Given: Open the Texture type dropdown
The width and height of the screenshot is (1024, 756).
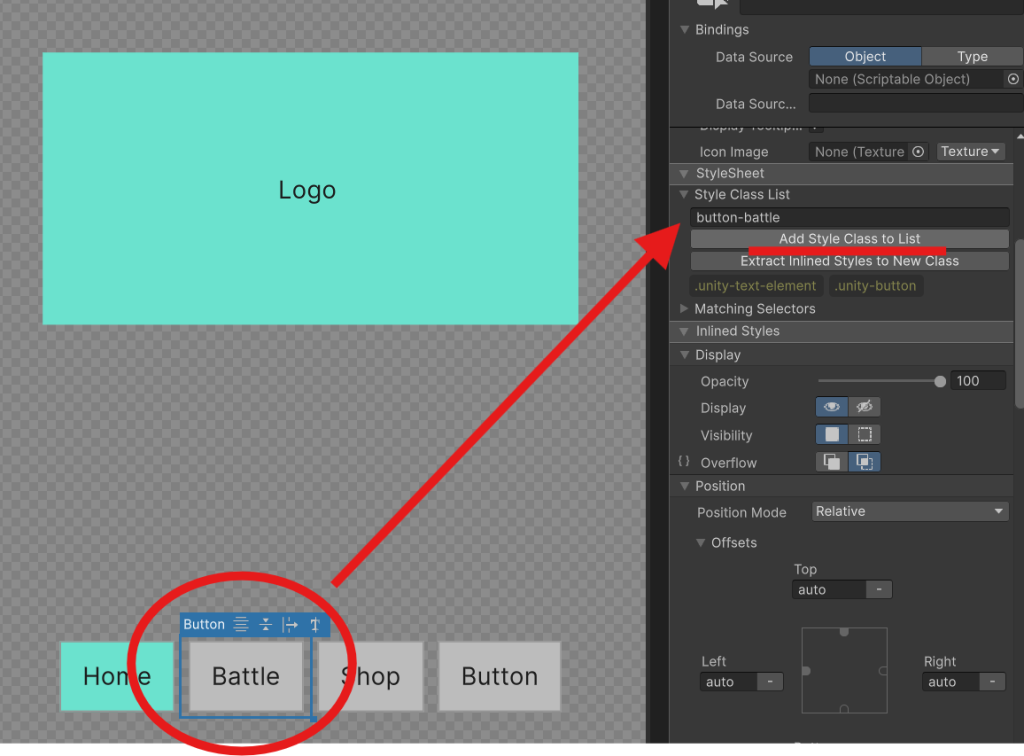Looking at the screenshot, I should point(970,152).
